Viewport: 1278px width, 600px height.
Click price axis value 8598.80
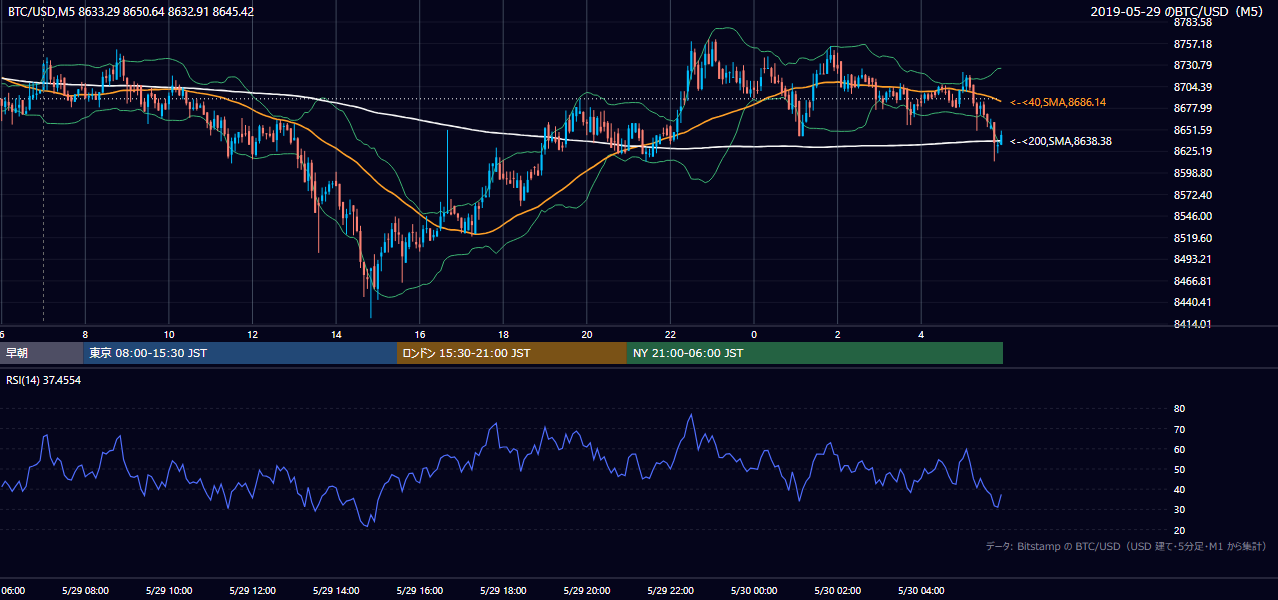point(1192,173)
